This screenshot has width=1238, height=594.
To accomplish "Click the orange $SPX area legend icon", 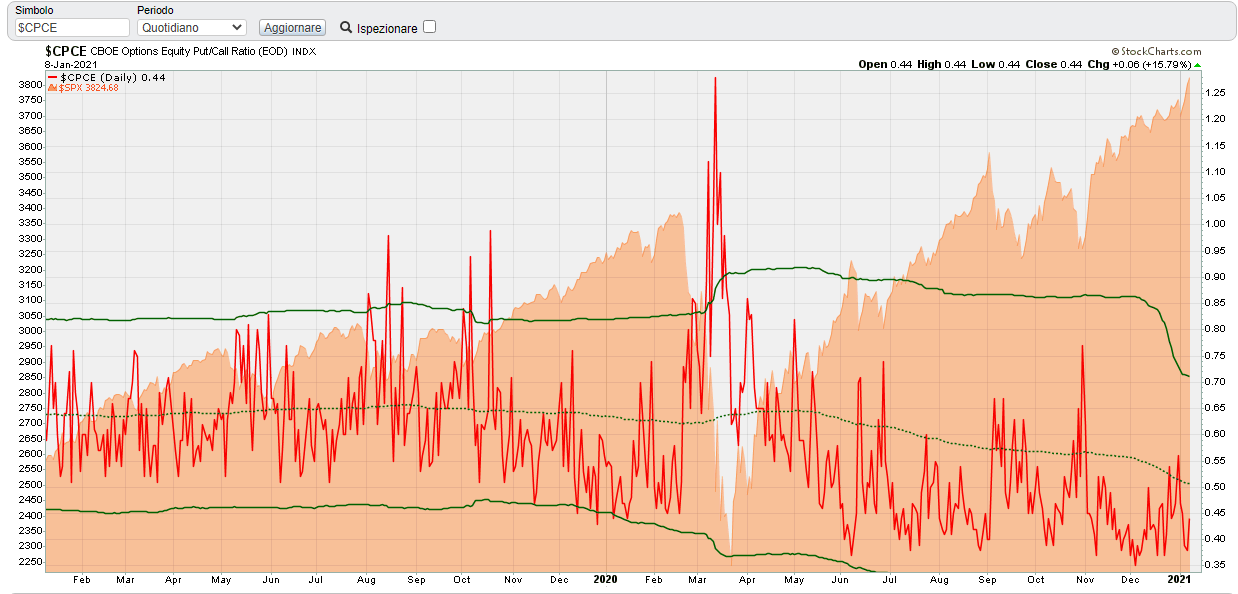I will pyautogui.click(x=52, y=88).
